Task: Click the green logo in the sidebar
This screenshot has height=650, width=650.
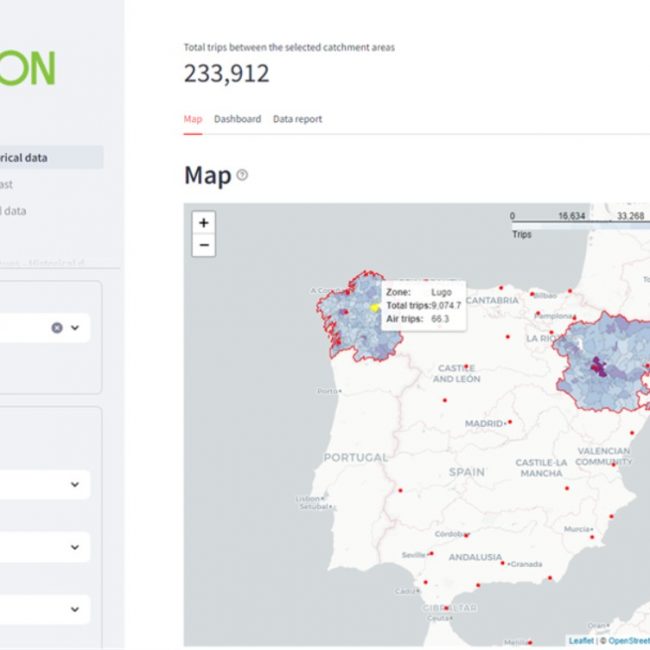Action: coord(28,68)
